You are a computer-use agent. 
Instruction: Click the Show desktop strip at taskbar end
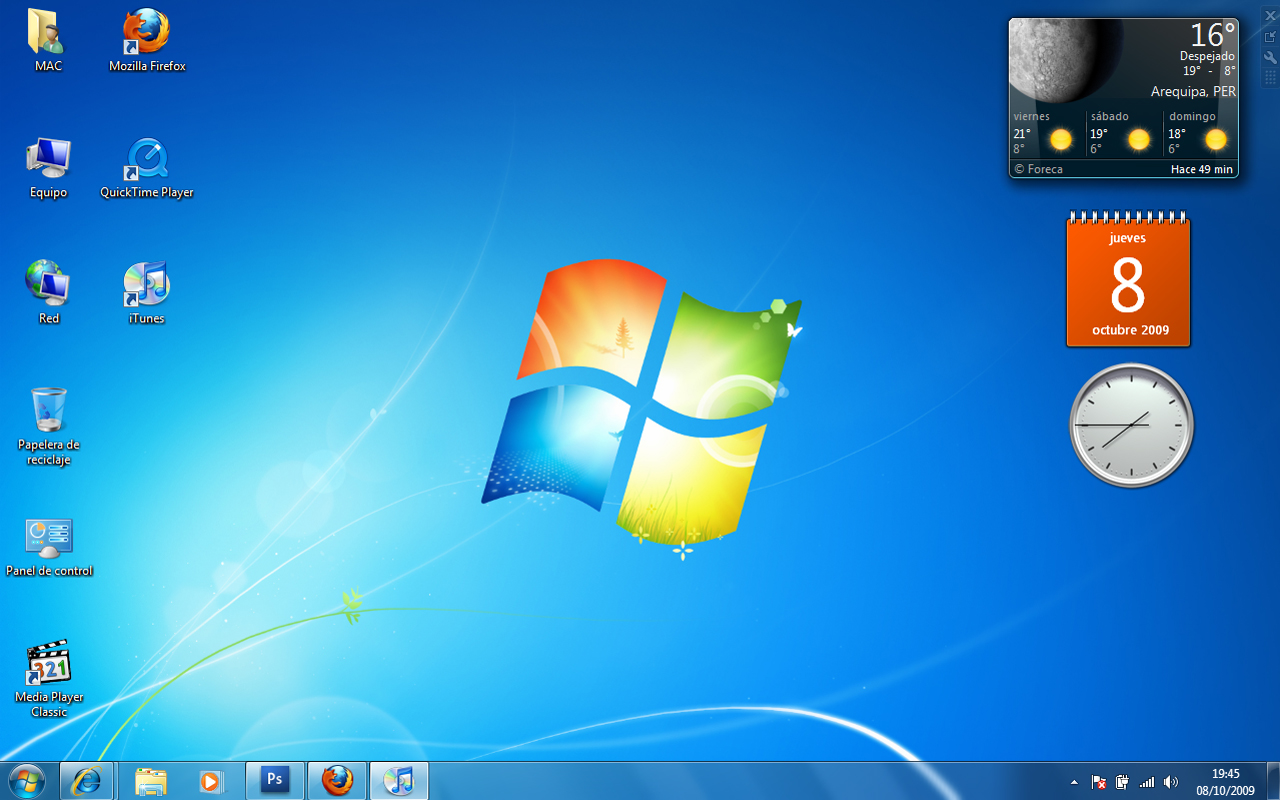[x=1272, y=780]
